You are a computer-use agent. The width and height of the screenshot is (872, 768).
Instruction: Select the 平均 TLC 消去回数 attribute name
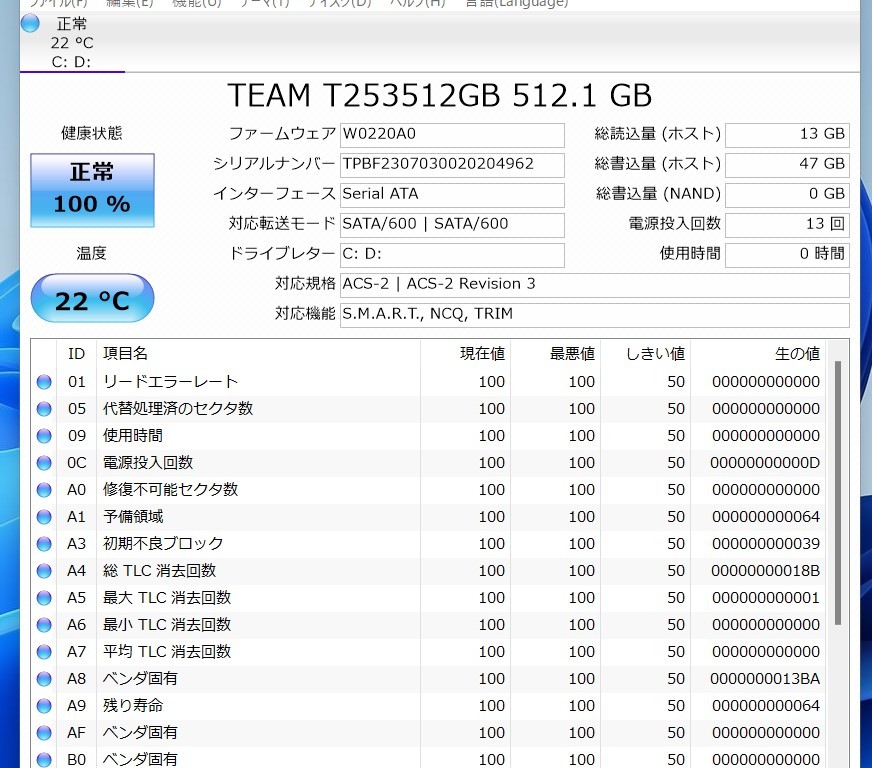(167, 652)
